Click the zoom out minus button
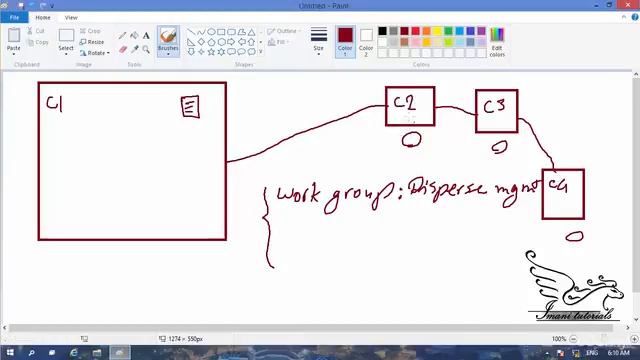Viewport: 640px width, 360px height. tap(573, 339)
